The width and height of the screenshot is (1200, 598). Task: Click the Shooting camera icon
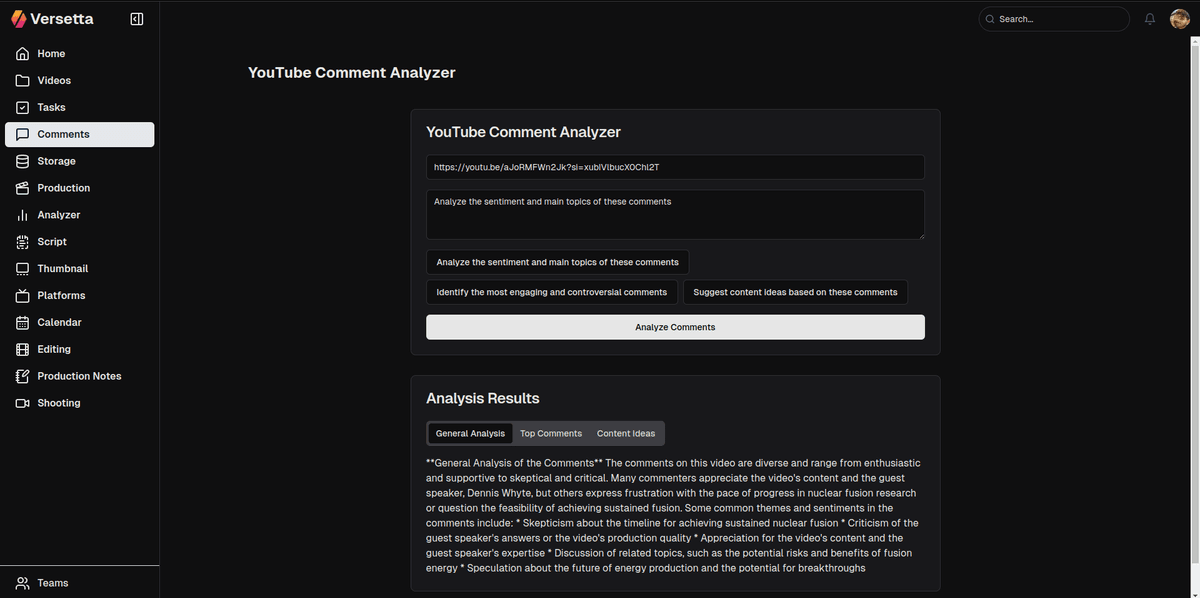pos(22,404)
